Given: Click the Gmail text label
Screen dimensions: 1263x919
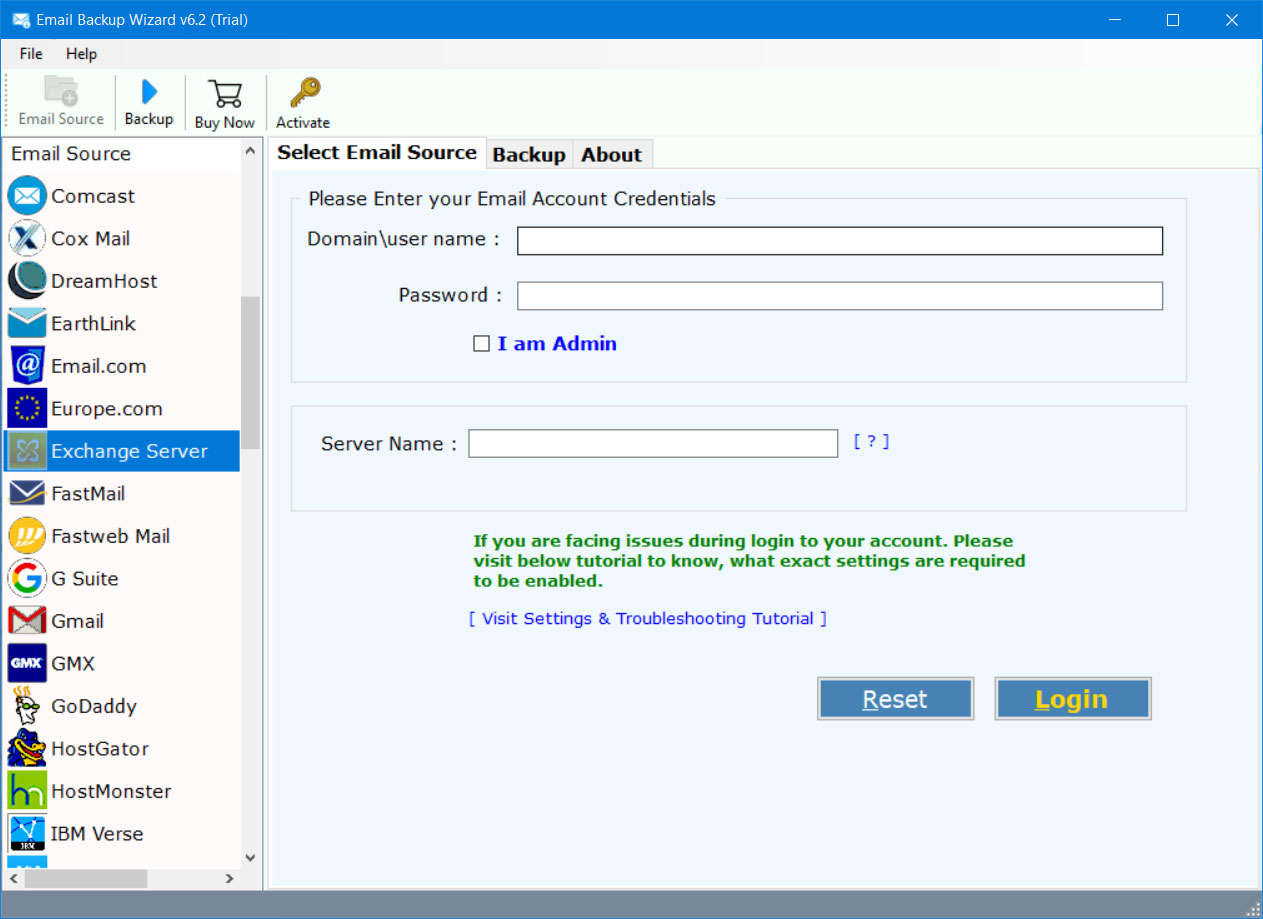Looking at the screenshot, I should pyautogui.click(x=78, y=621).
